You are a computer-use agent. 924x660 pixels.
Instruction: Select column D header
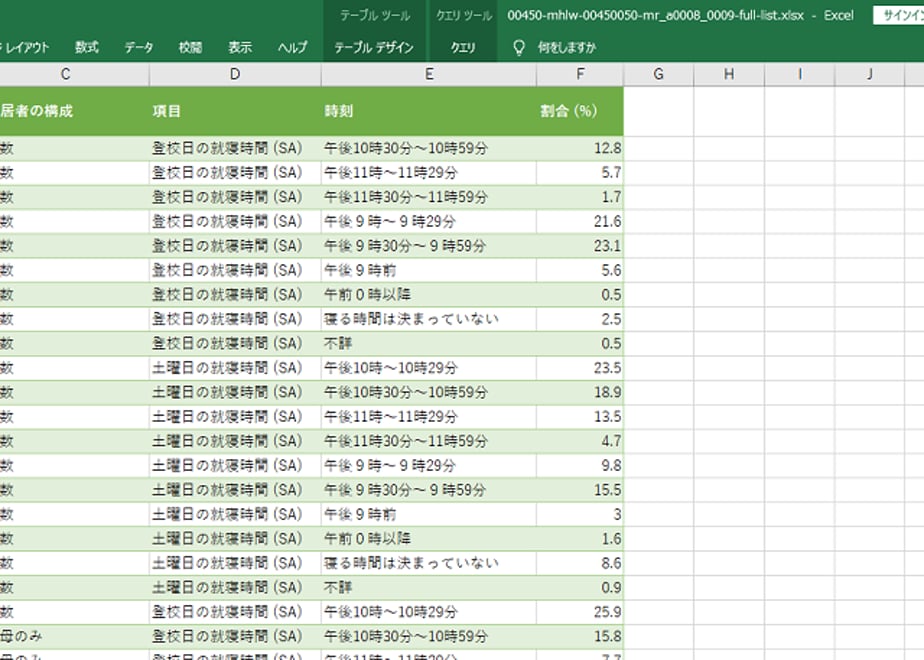tap(235, 74)
